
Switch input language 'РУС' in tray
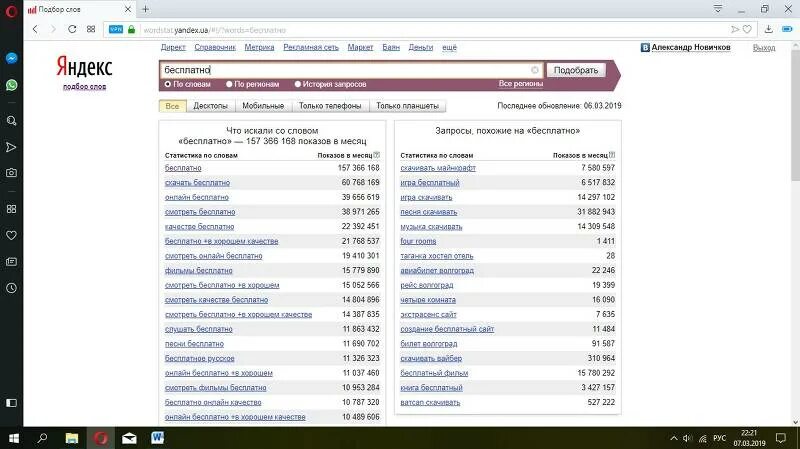(719, 438)
